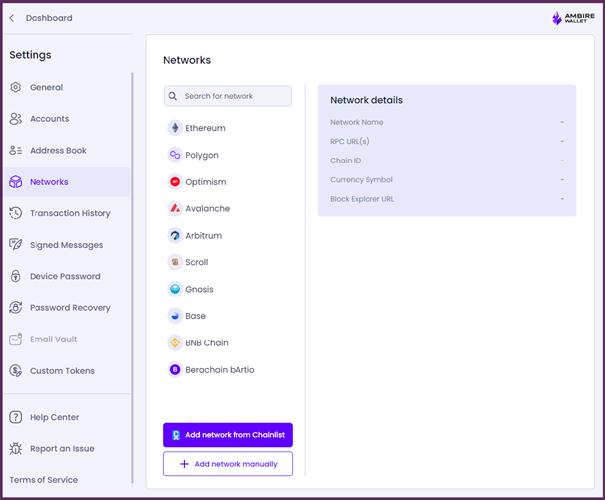Click the Optimism network logo
605x500 pixels.
coord(175,182)
